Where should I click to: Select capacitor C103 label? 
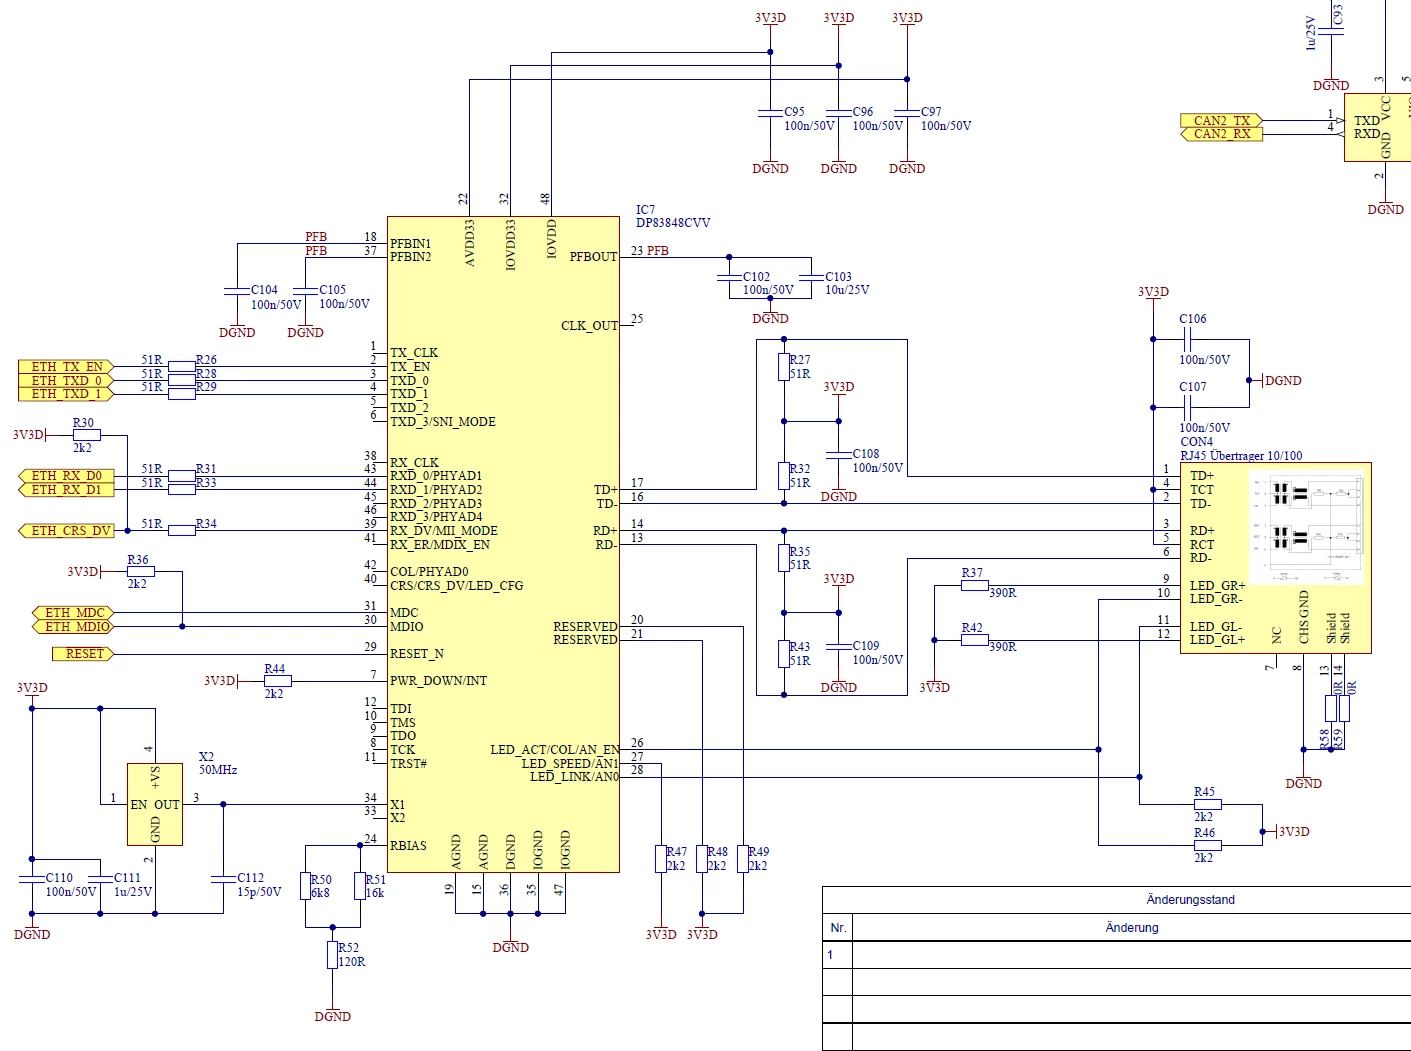click(838, 277)
